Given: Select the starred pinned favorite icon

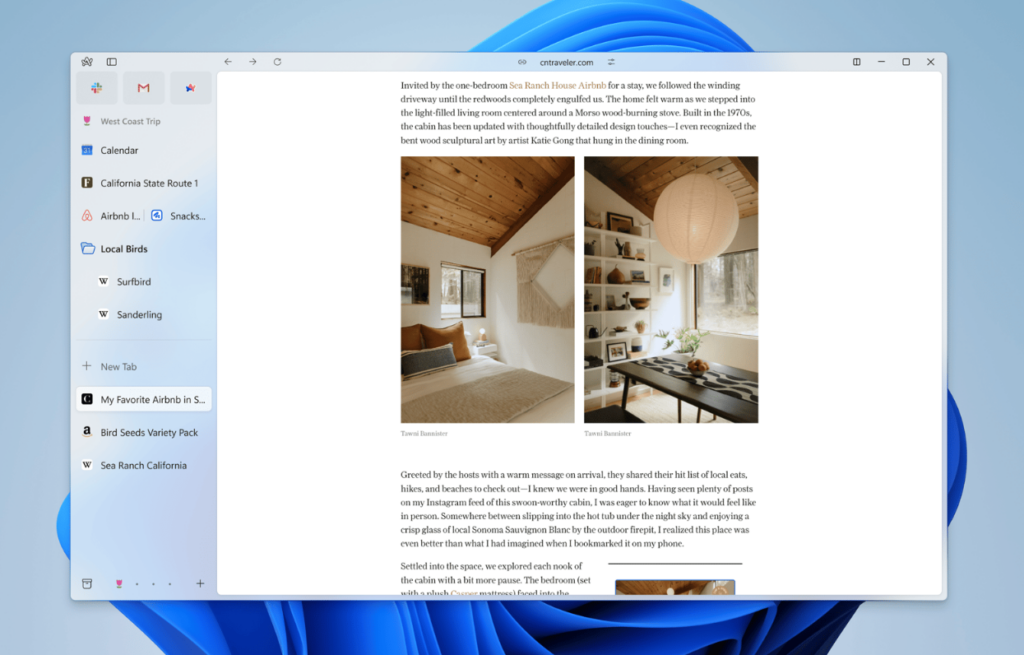Looking at the screenshot, I should (190, 88).
